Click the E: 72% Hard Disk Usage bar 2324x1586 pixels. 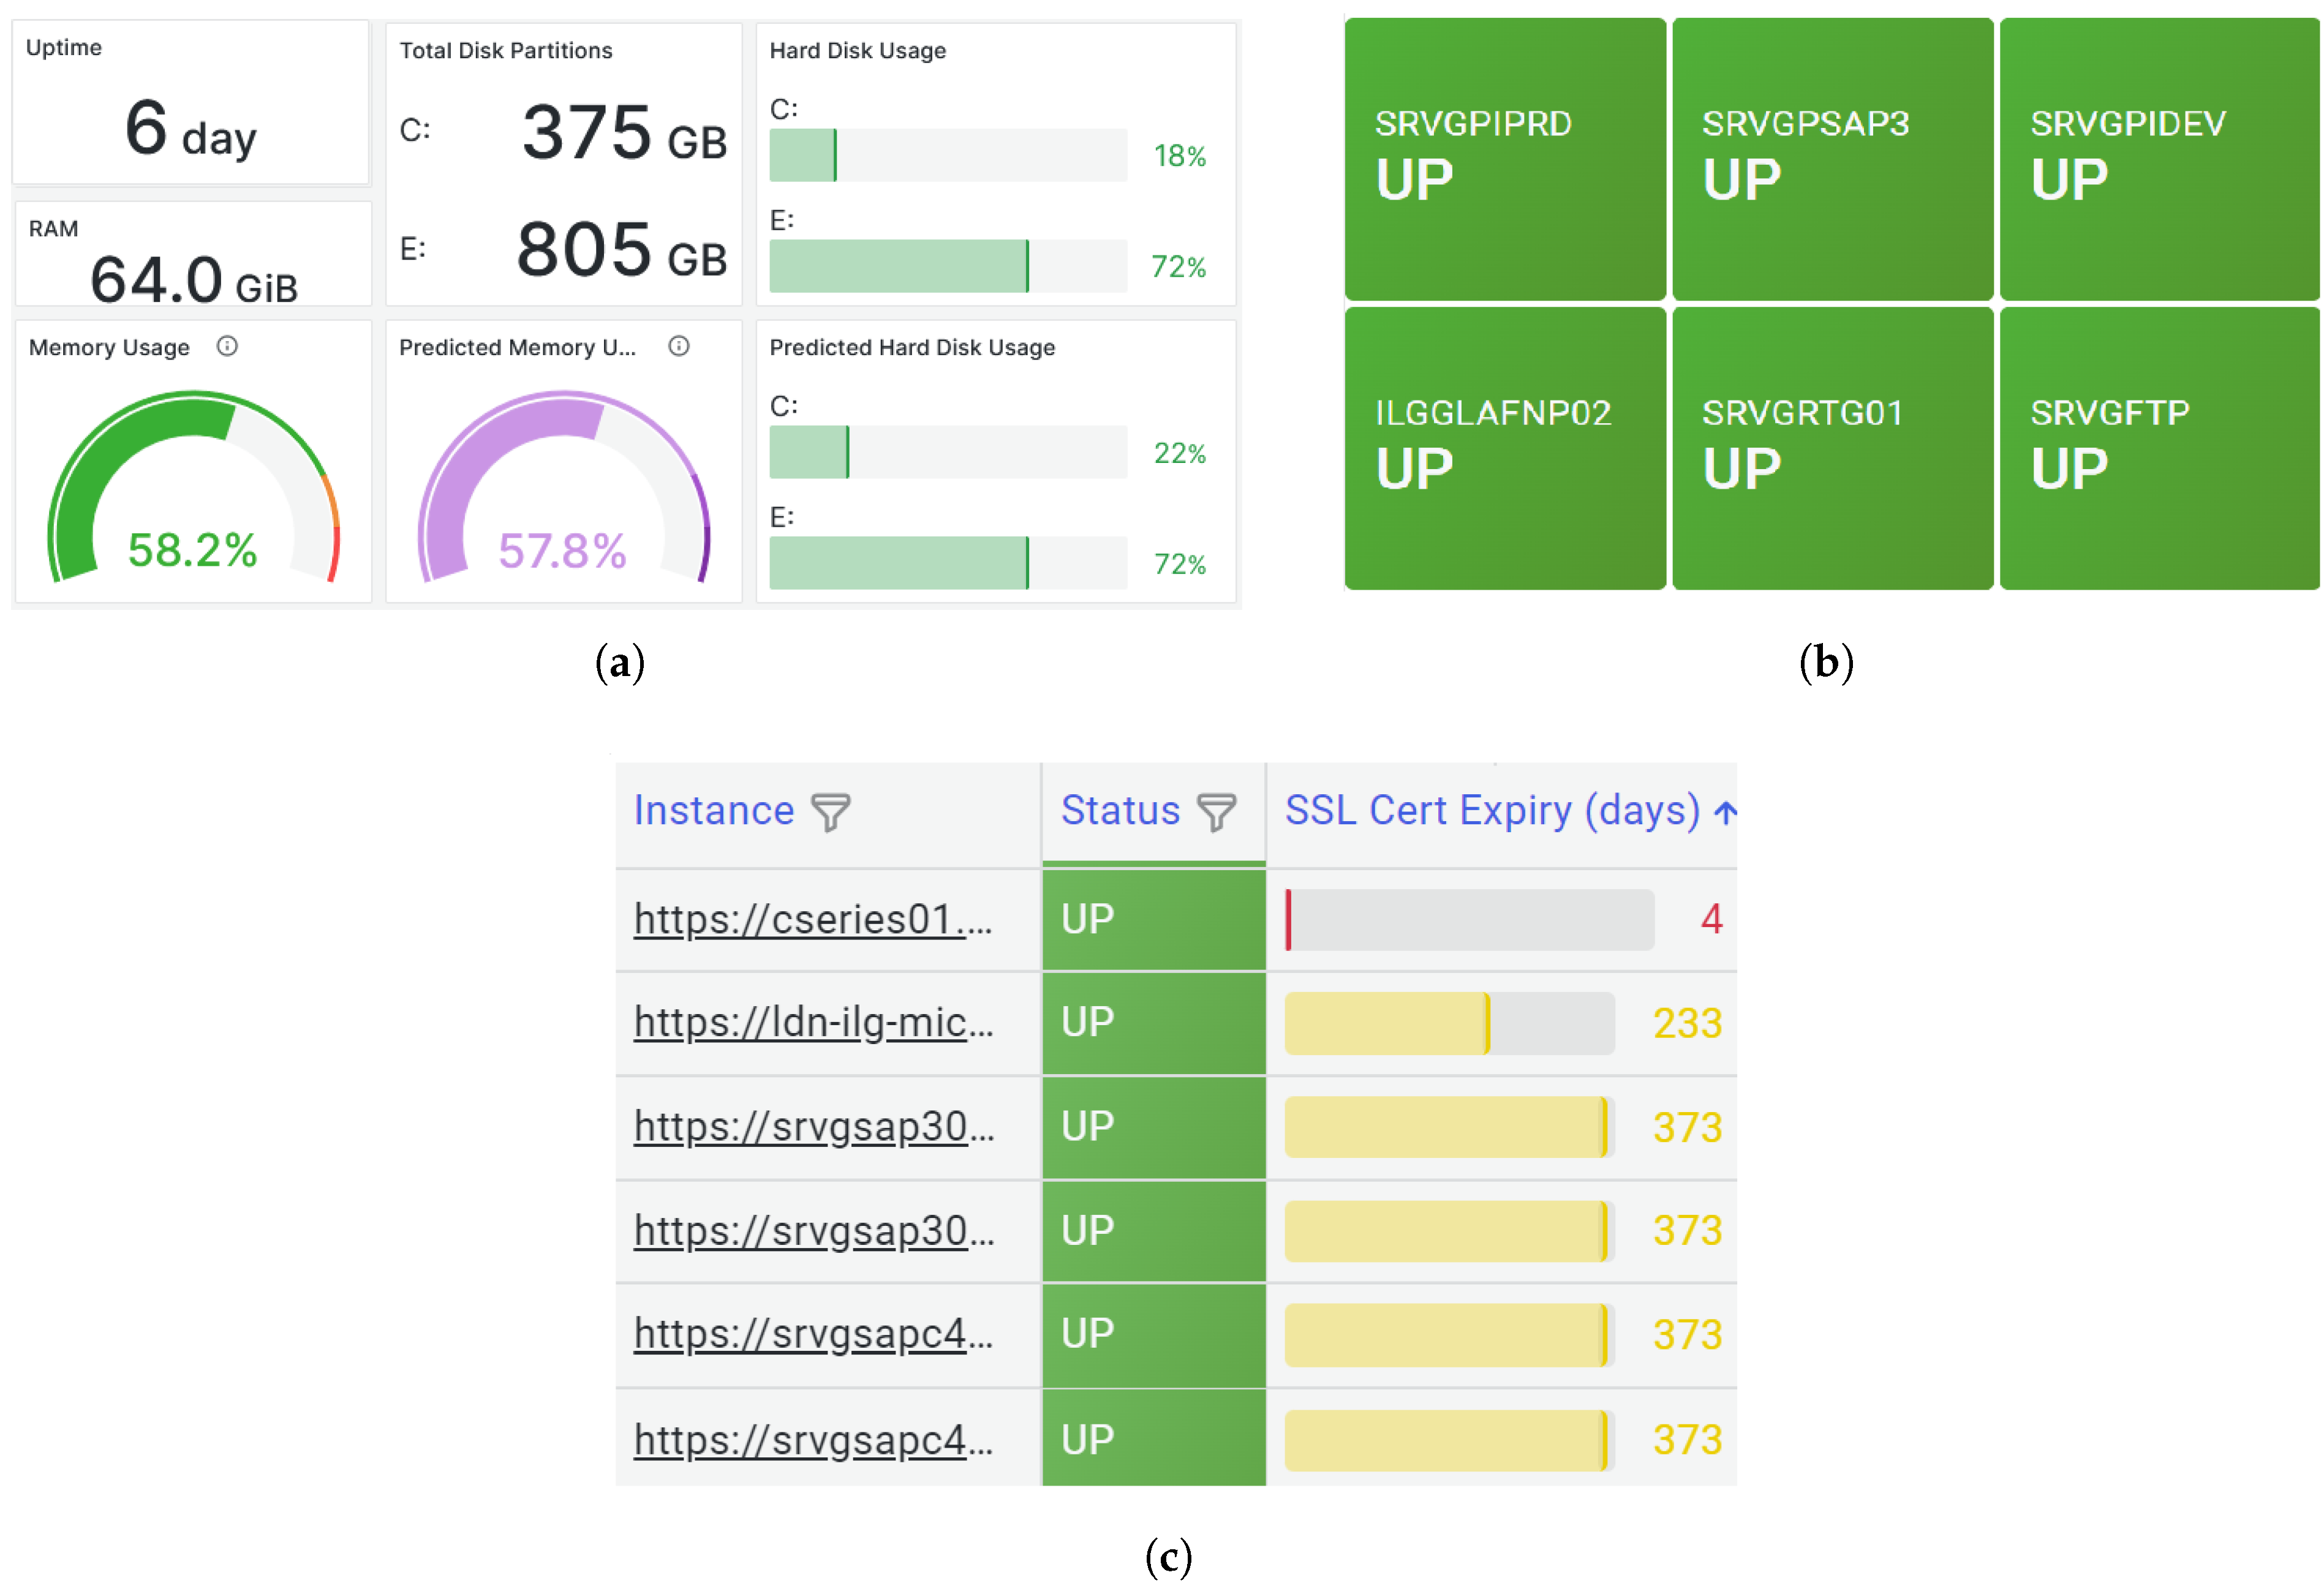(x=947, y=266)
